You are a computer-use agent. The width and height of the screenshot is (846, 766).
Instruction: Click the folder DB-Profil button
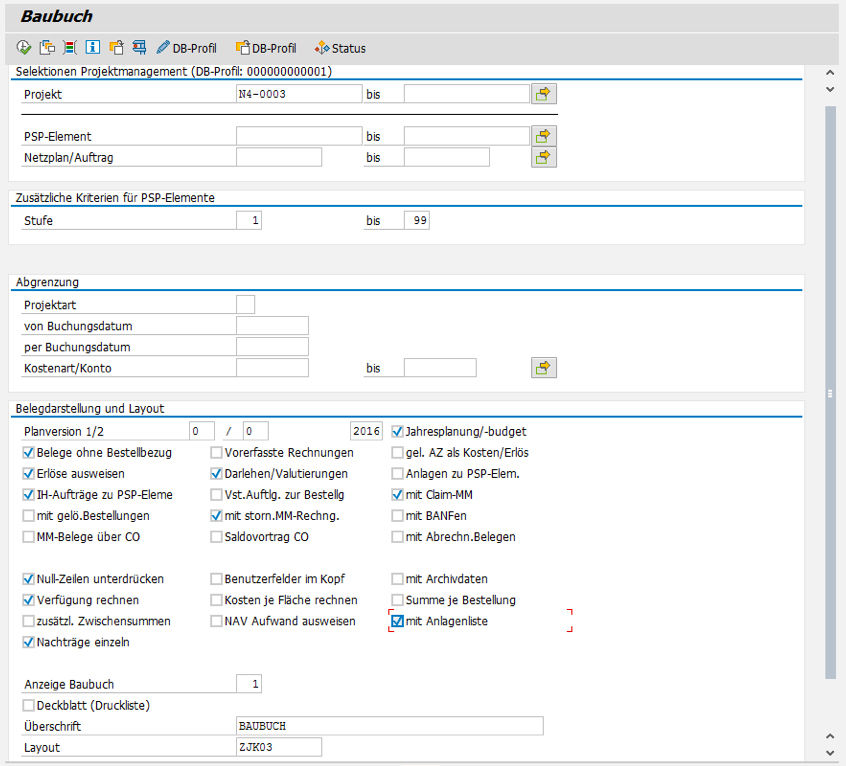[265, 48]
